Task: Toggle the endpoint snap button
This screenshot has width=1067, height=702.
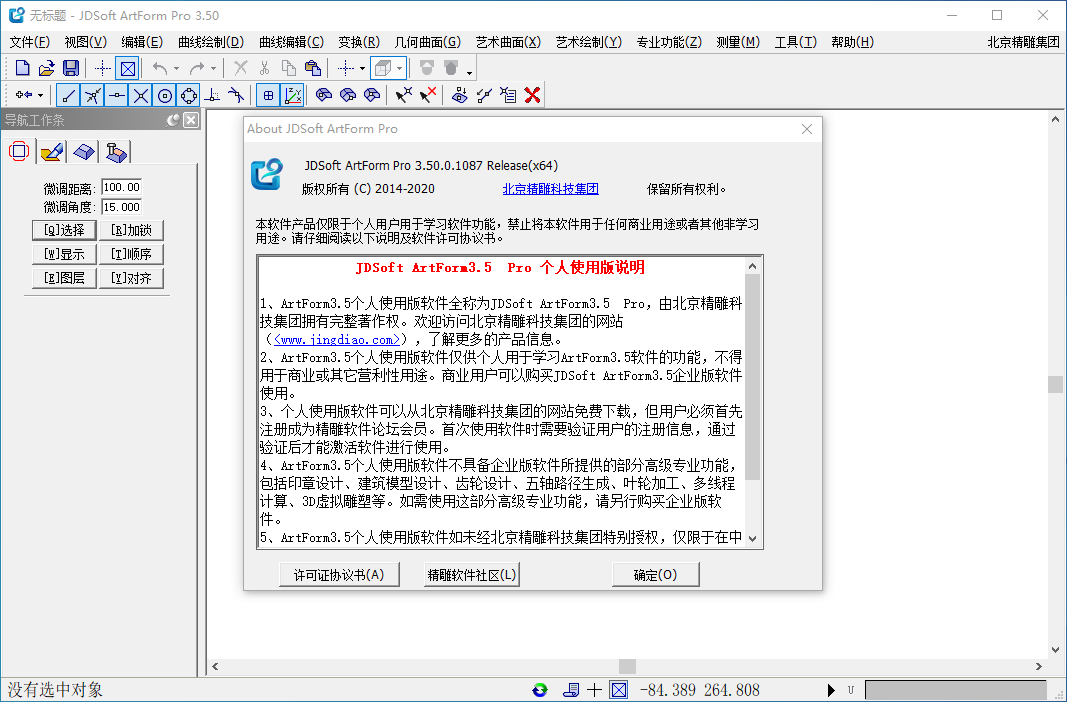Action: [x=68, y=95]
